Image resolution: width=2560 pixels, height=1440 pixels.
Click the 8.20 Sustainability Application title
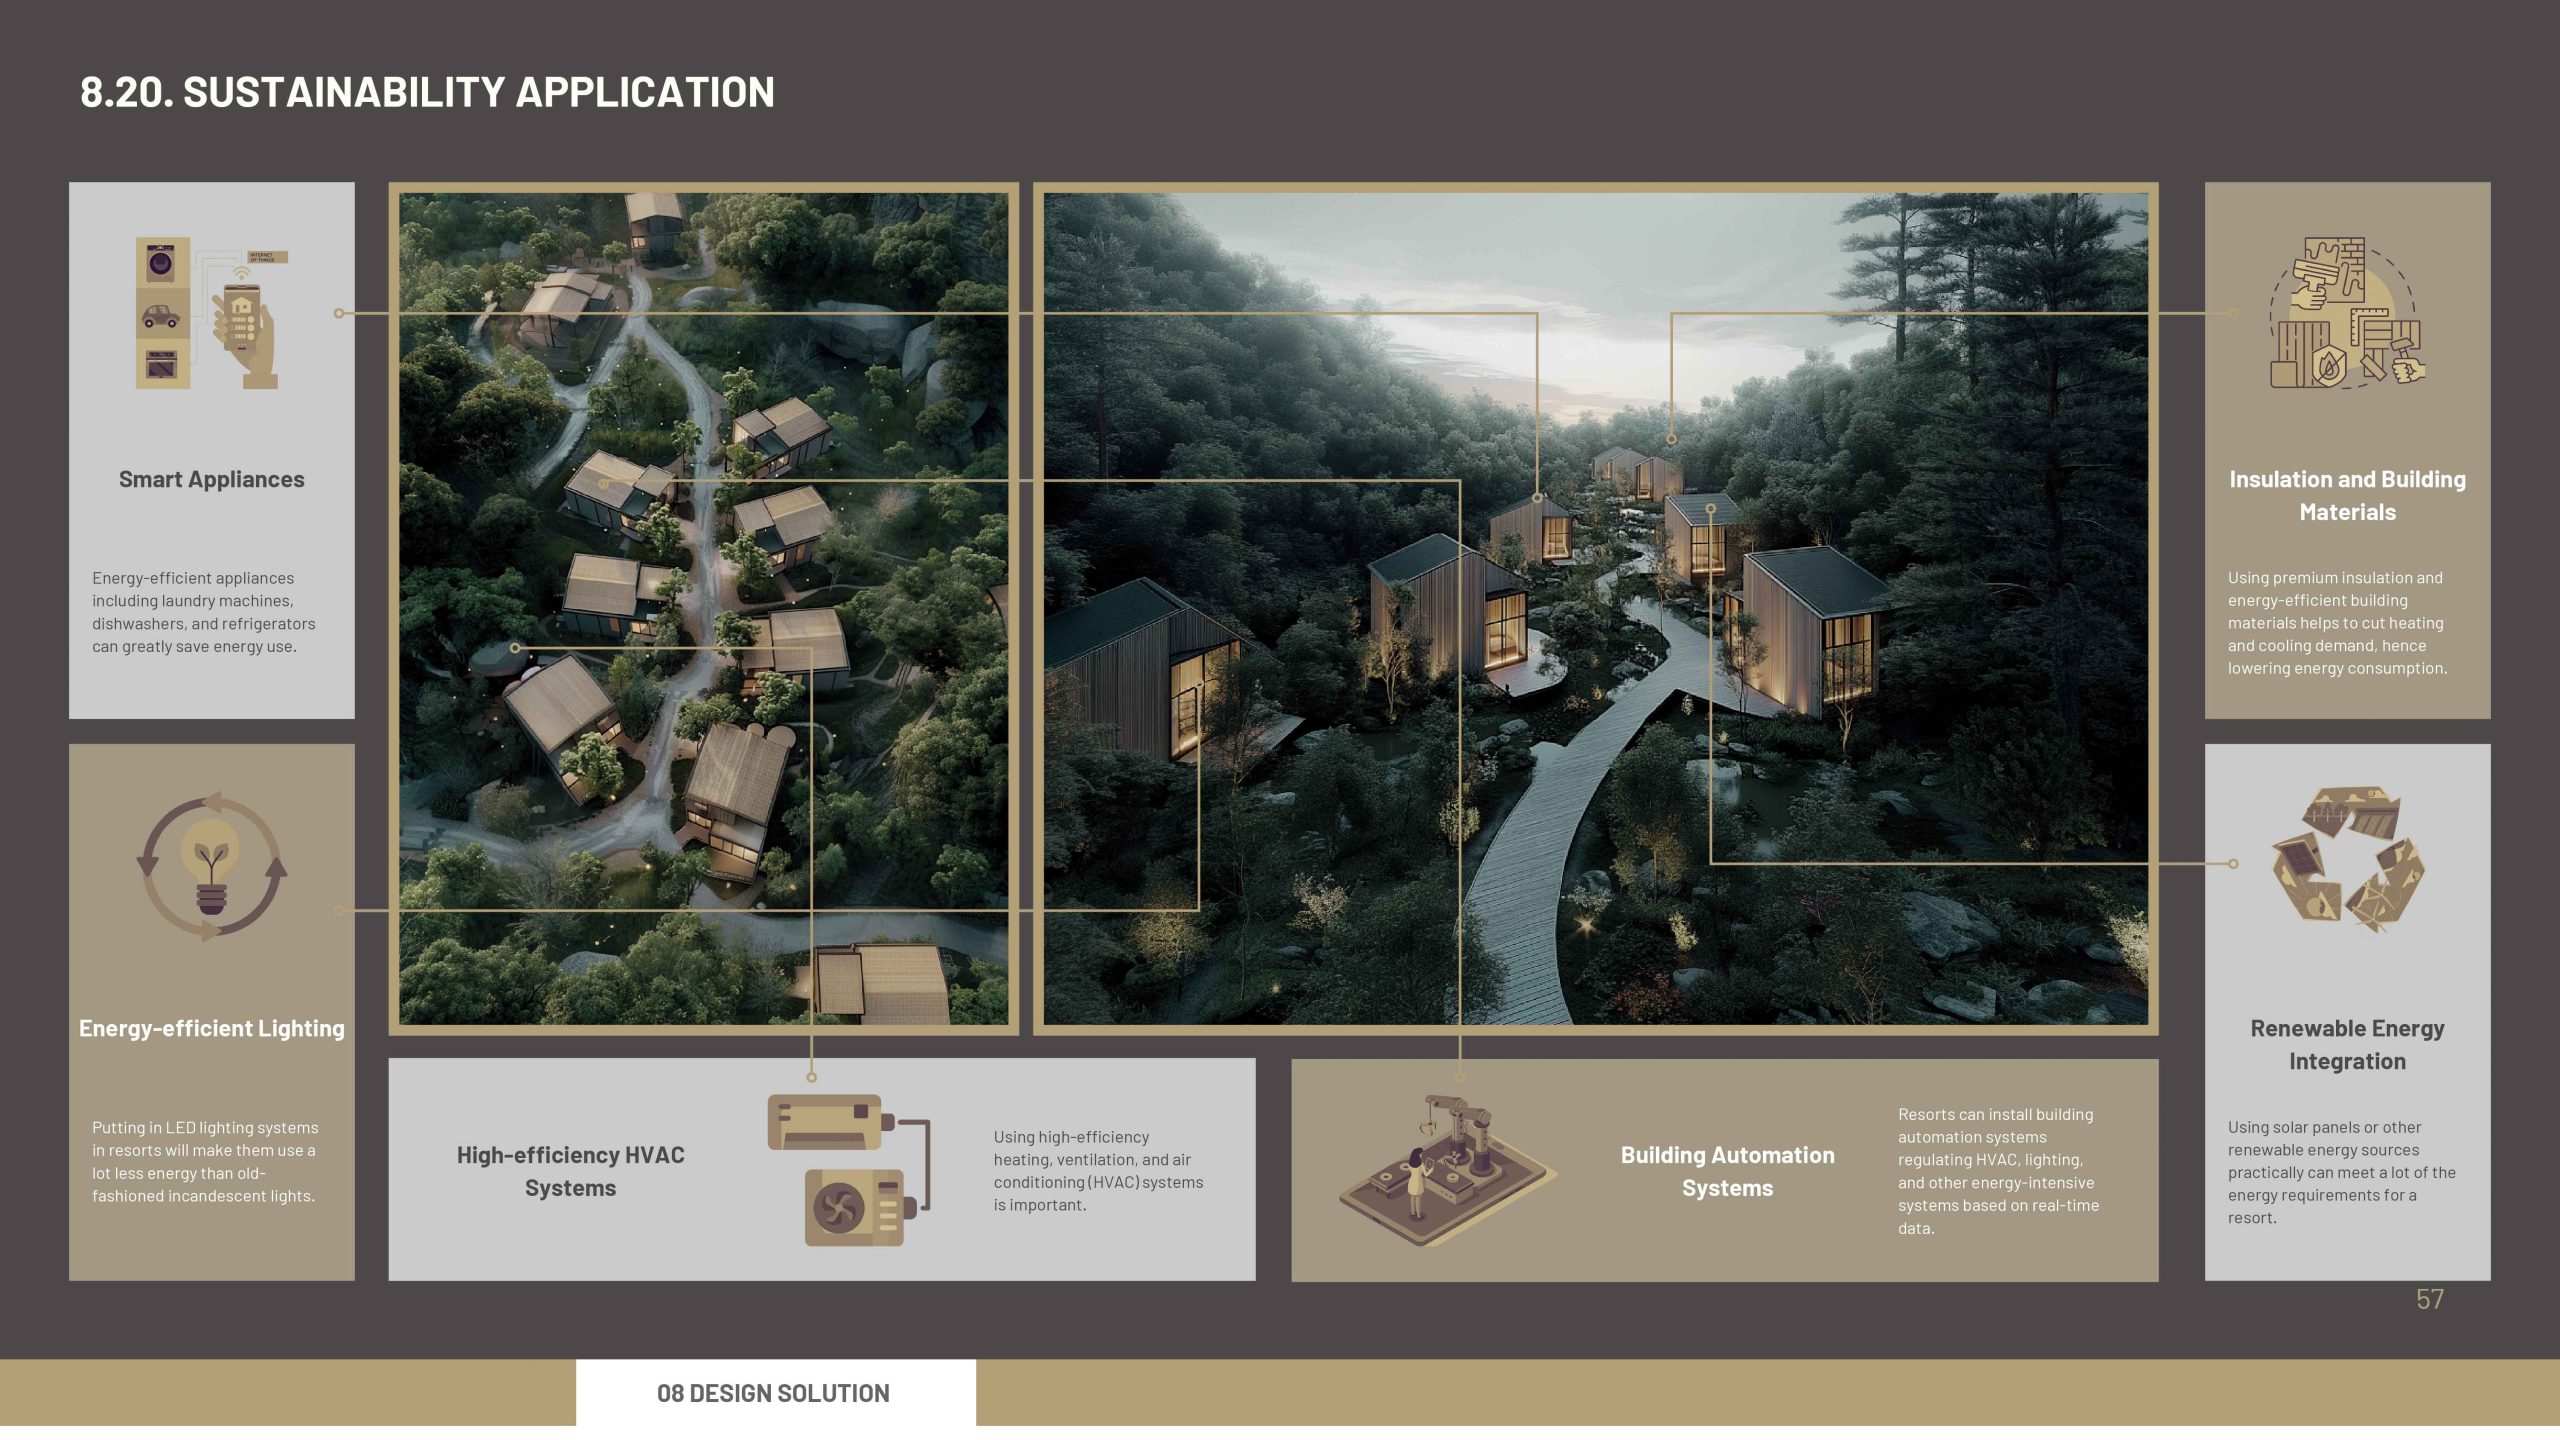pos(427,92)
